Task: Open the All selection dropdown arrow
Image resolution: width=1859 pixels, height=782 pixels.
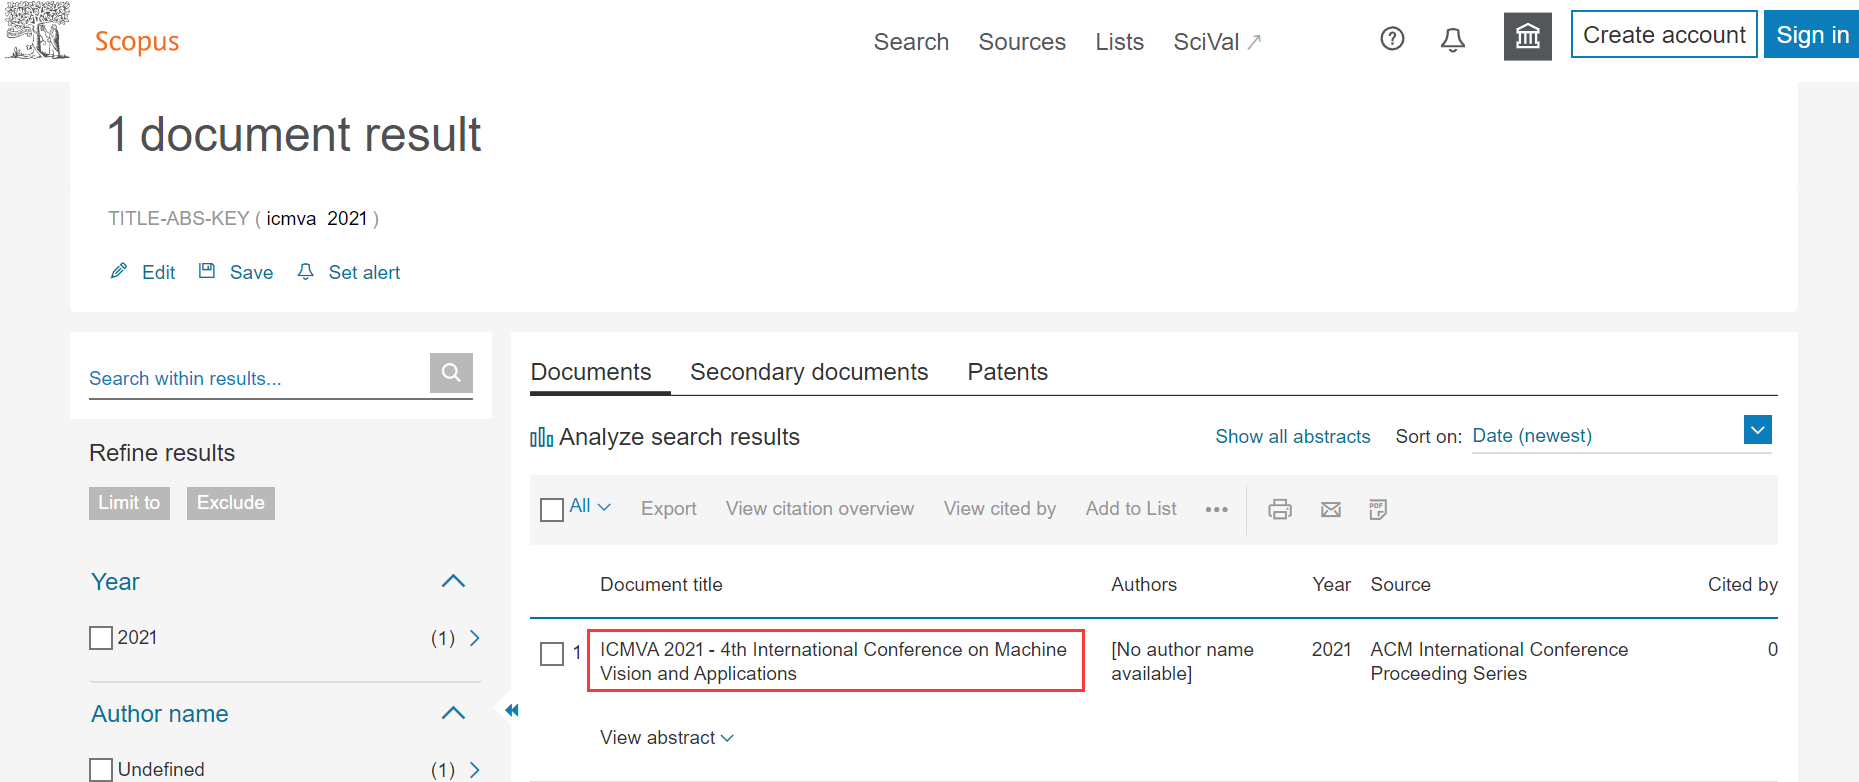Action: pyautogui.click(x=604, y=507)
